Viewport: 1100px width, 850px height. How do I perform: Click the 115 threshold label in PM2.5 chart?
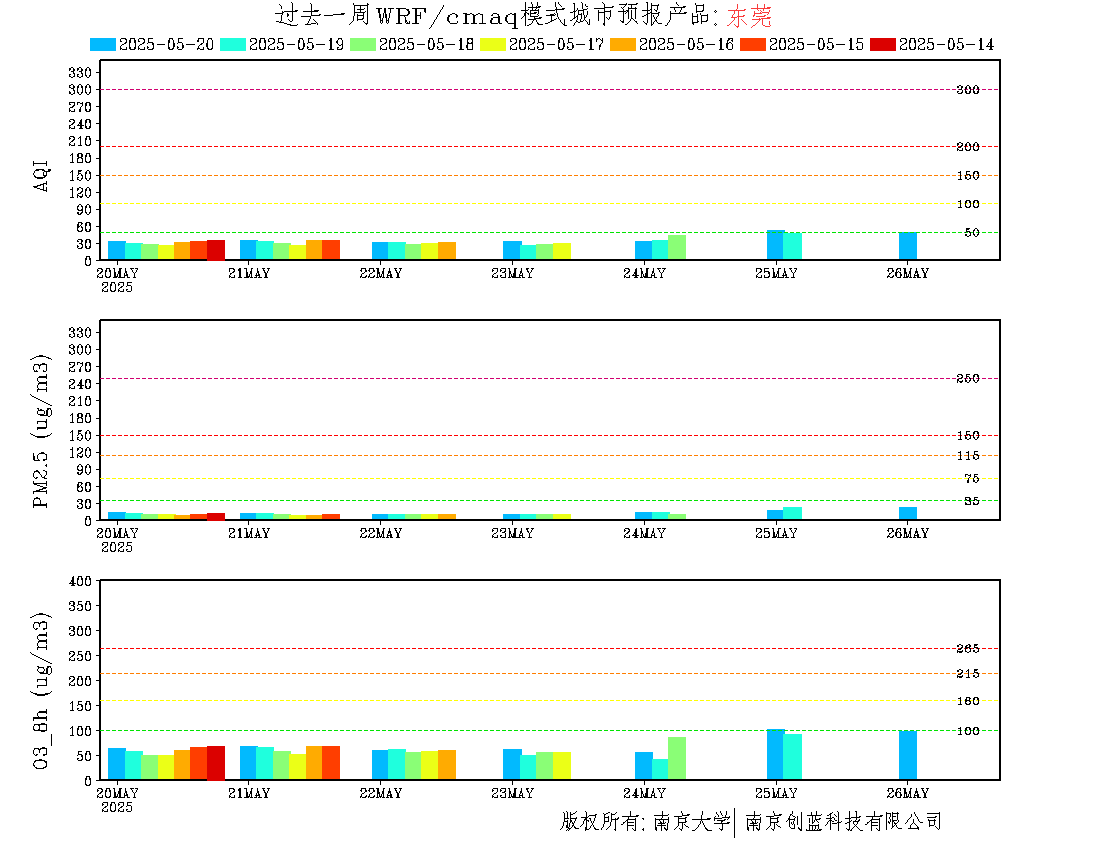point(968,456)
